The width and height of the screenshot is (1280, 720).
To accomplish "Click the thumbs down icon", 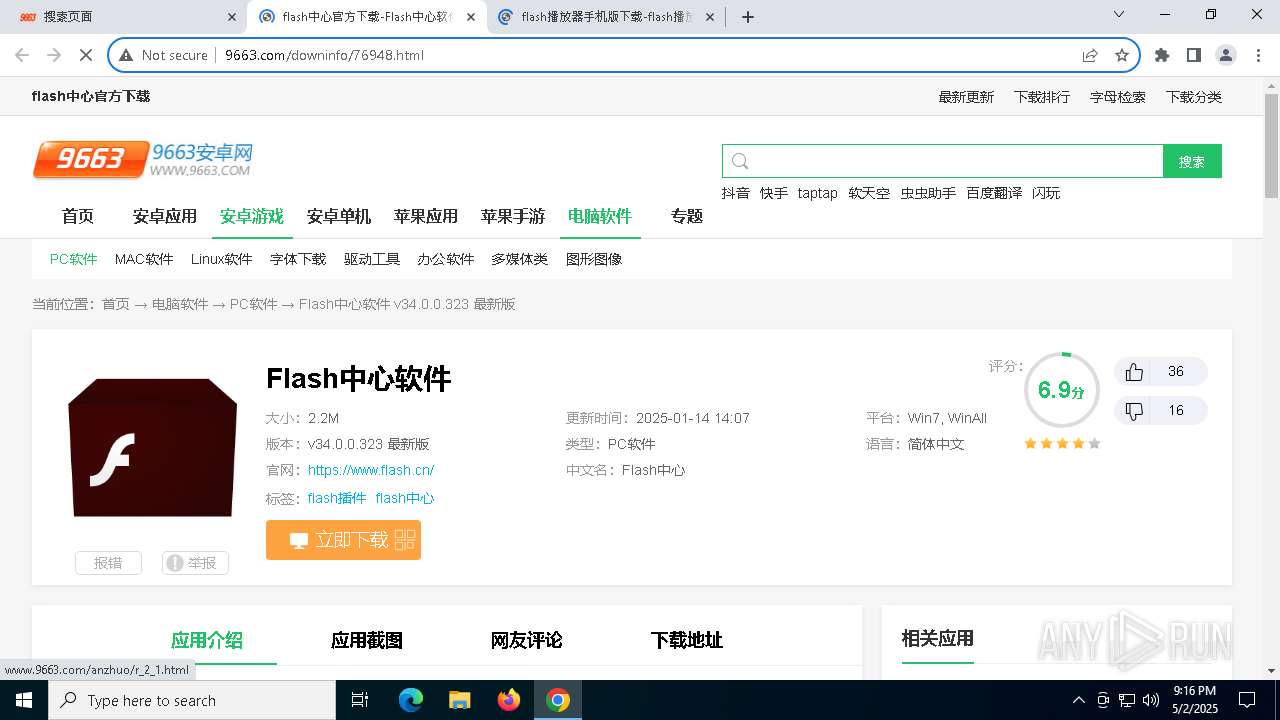I will pos(1134,411).
